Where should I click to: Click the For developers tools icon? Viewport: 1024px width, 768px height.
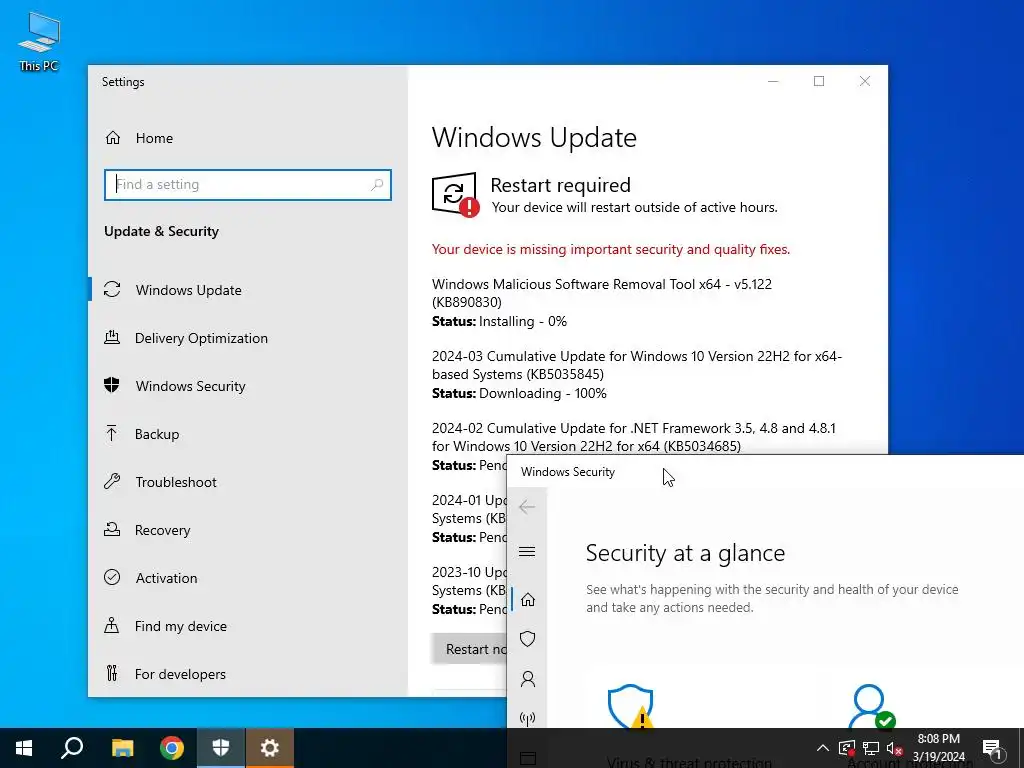point(112,673)
